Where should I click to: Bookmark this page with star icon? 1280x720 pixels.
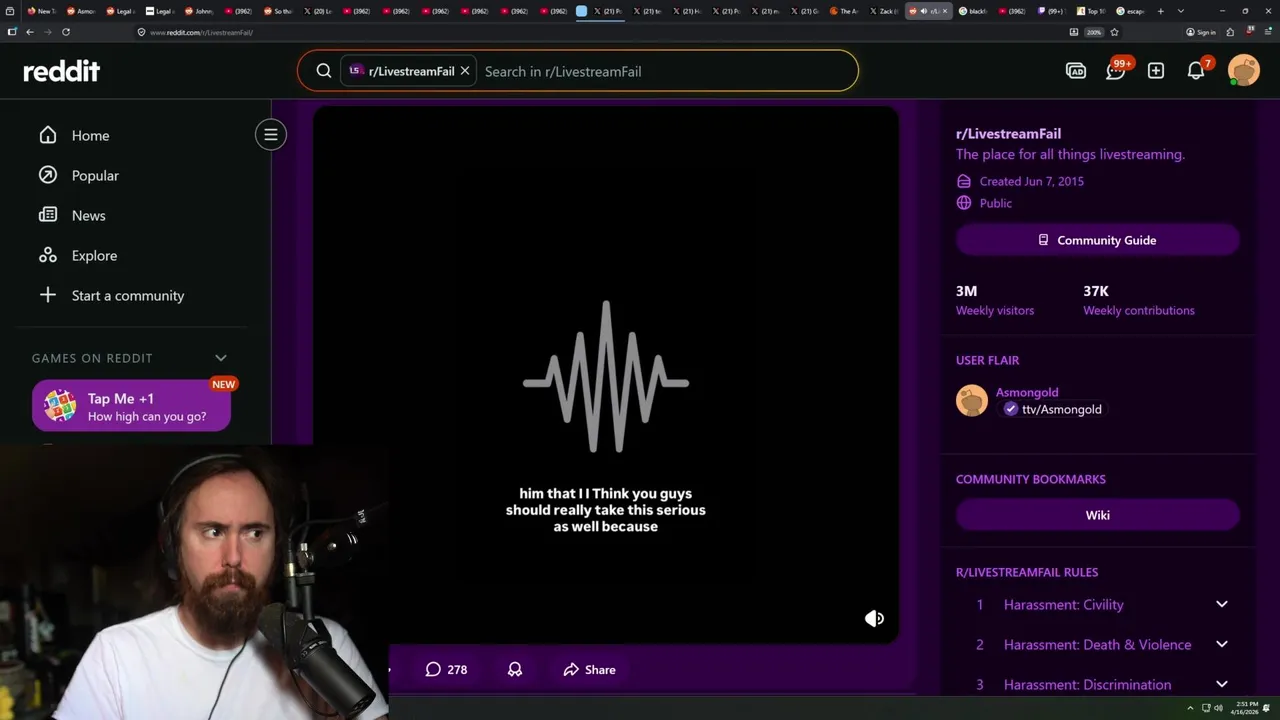point(1114,32)
